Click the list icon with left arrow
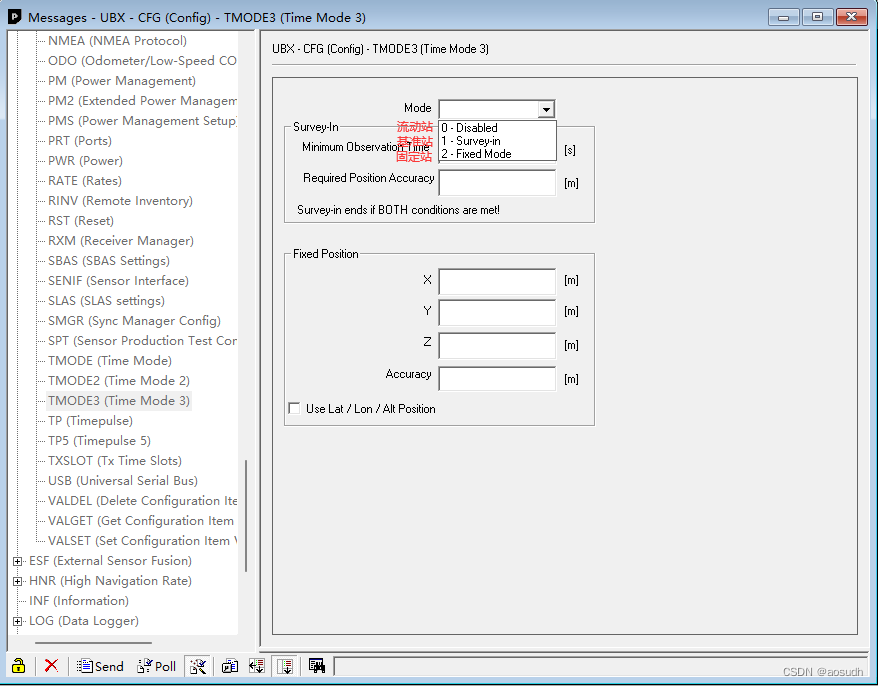This screenshot has width=878, height=686. click(257, 666)
